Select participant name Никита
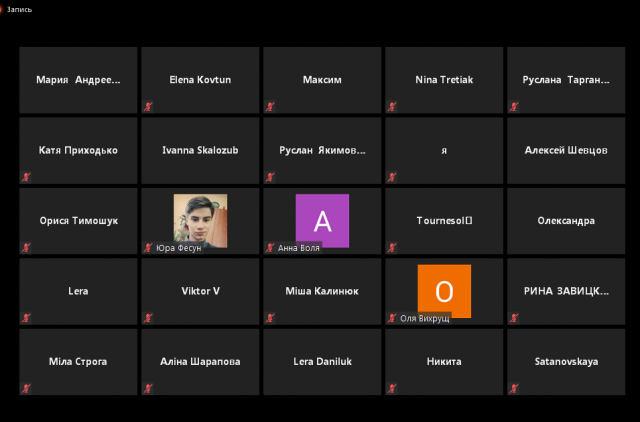Image resolution: width=640 pixels, height=422 pixels. [x=444, y=362]
